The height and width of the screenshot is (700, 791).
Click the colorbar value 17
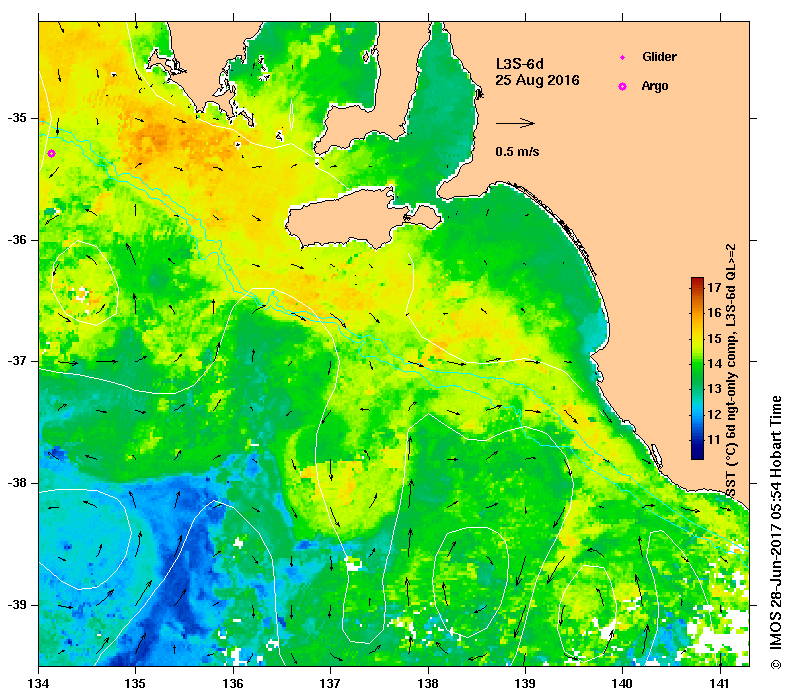pyautogui.click(x=714, y=288)
